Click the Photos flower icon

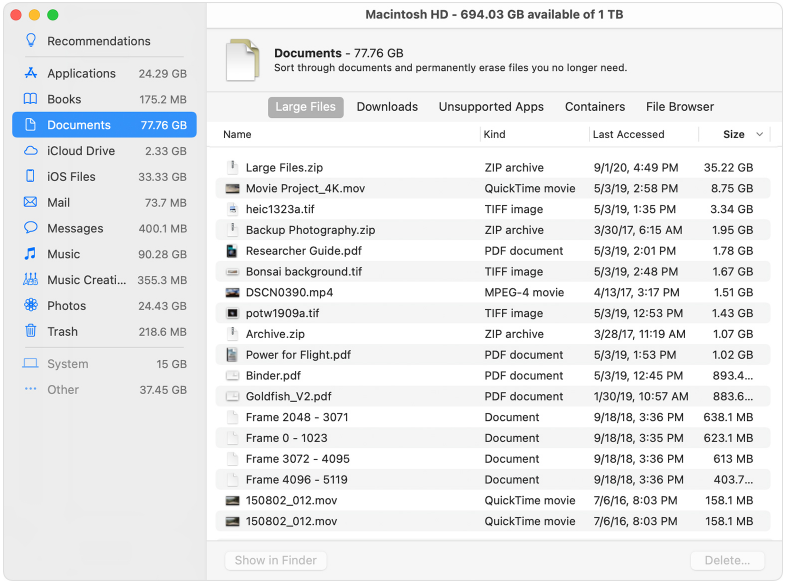(x=30, y=306)
